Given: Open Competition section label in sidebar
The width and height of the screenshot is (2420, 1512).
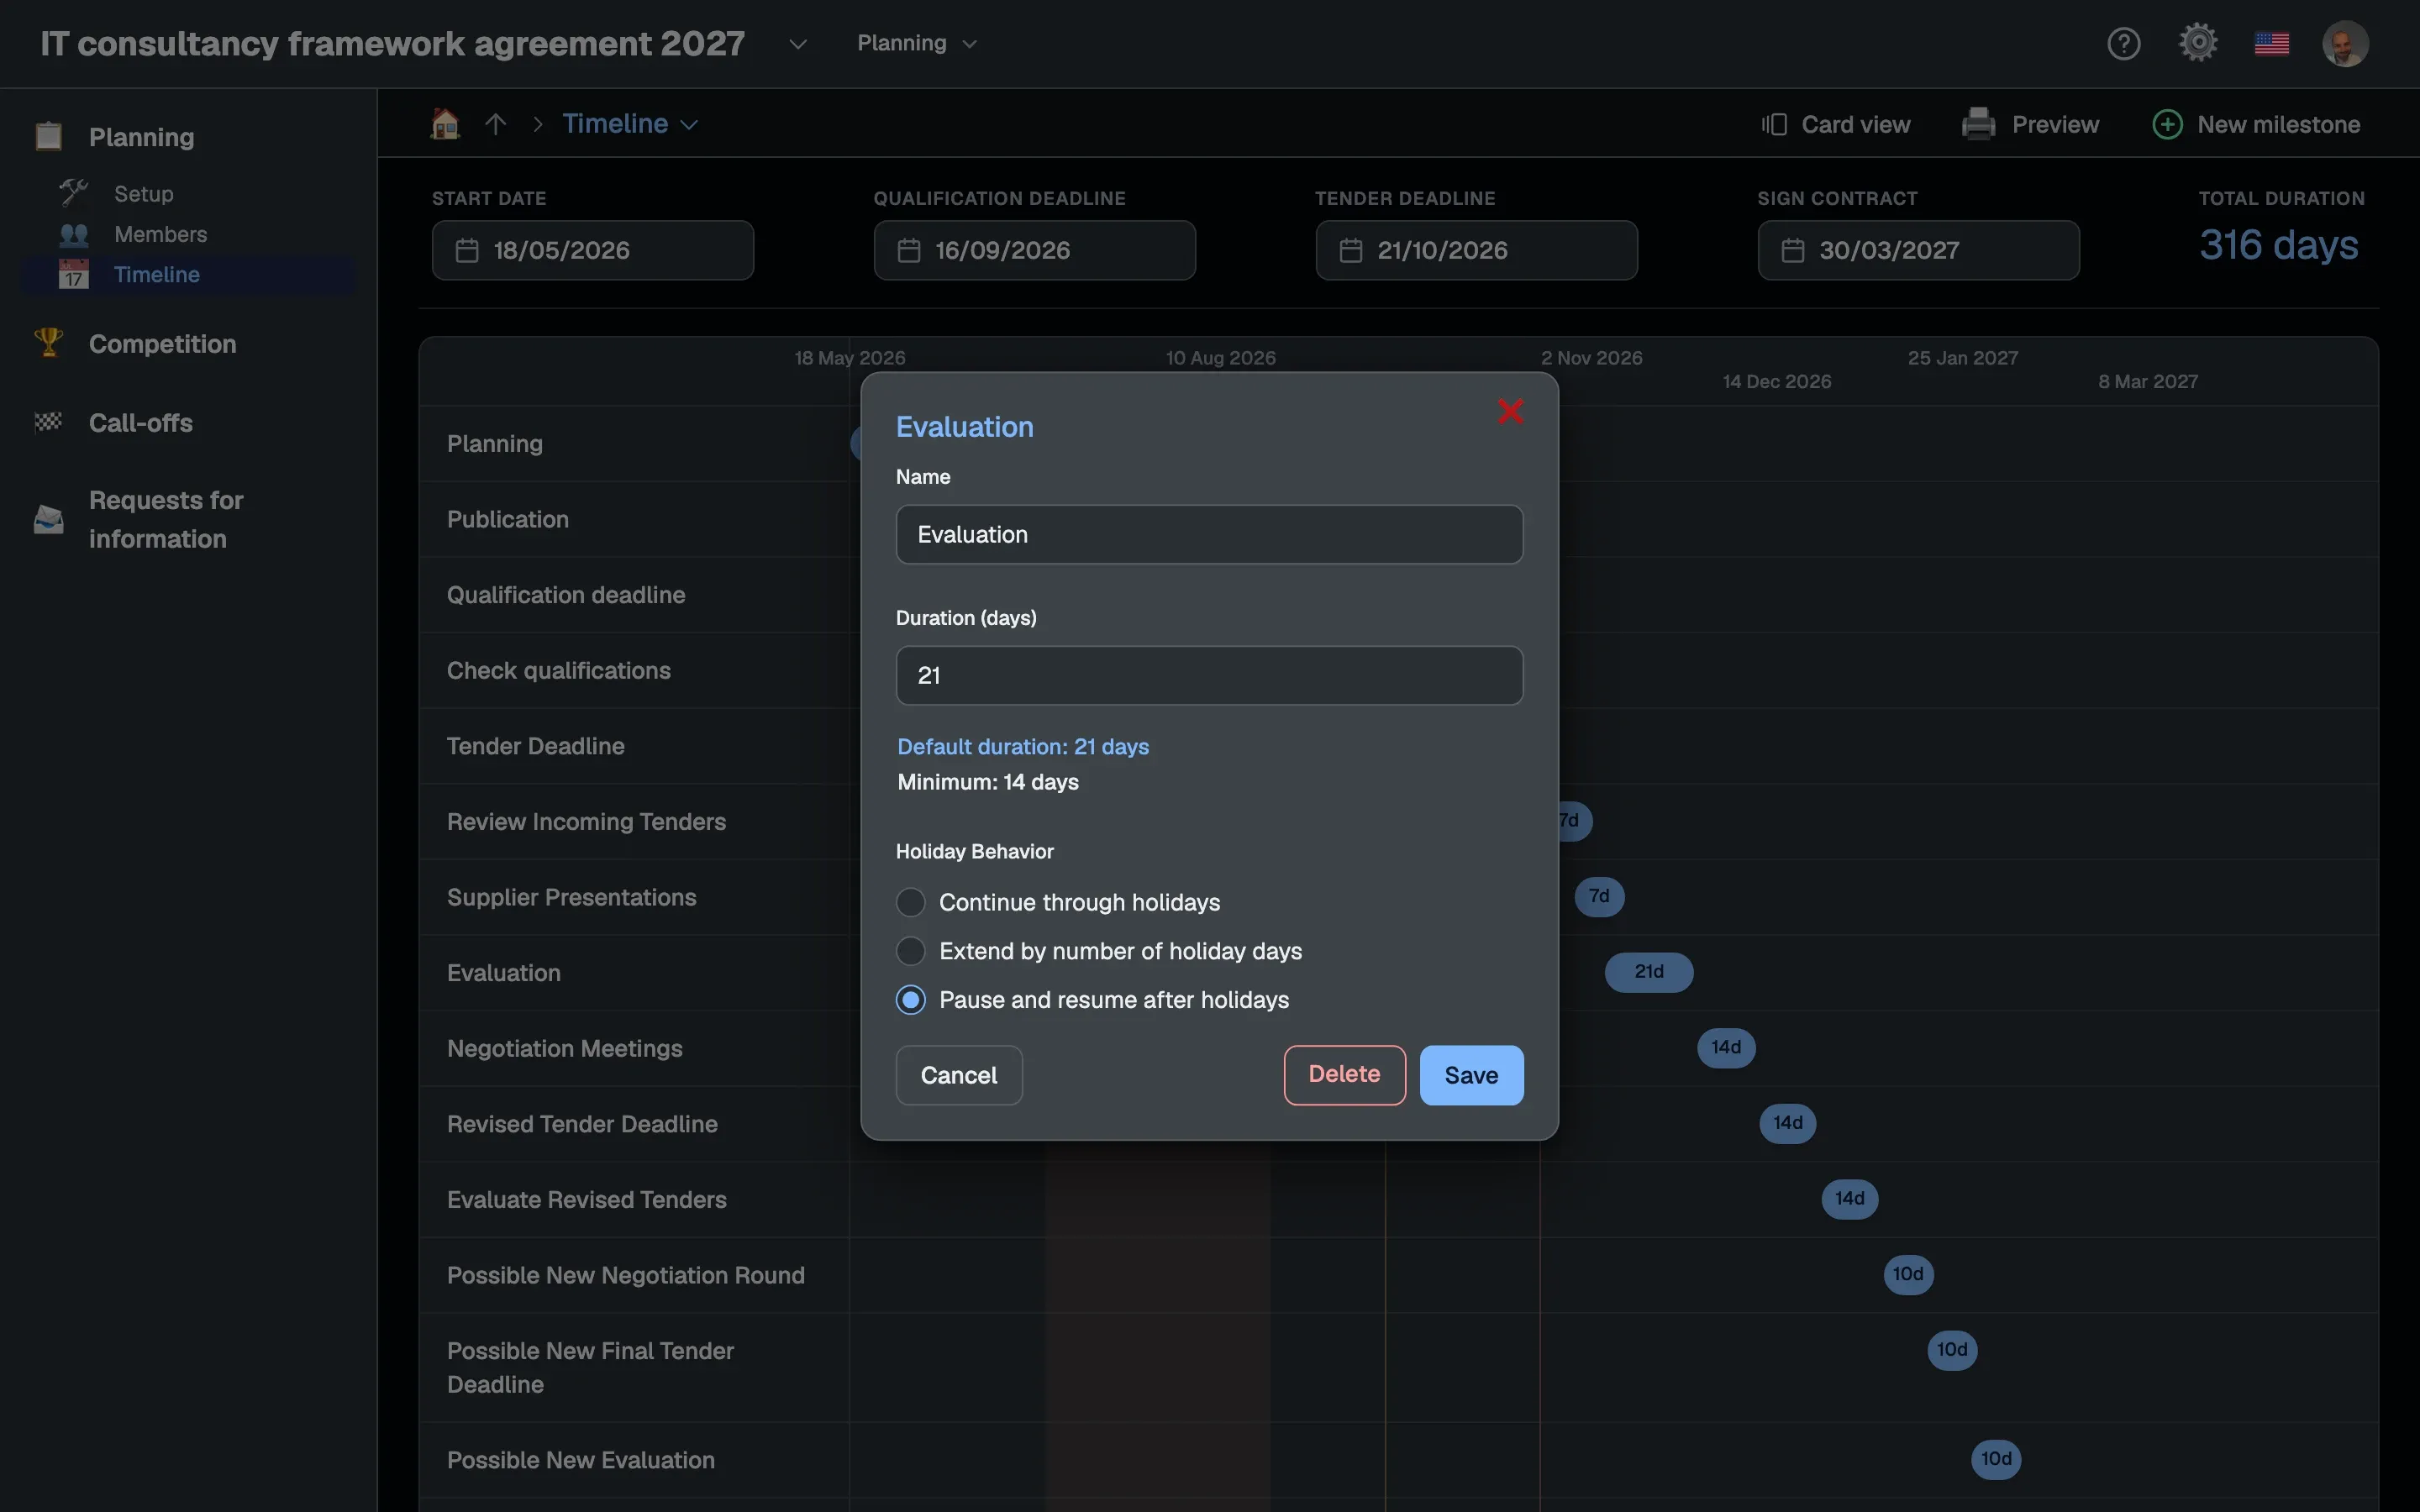Looking at the screenshot, I should pyautogui.click(x=162, y=344).
